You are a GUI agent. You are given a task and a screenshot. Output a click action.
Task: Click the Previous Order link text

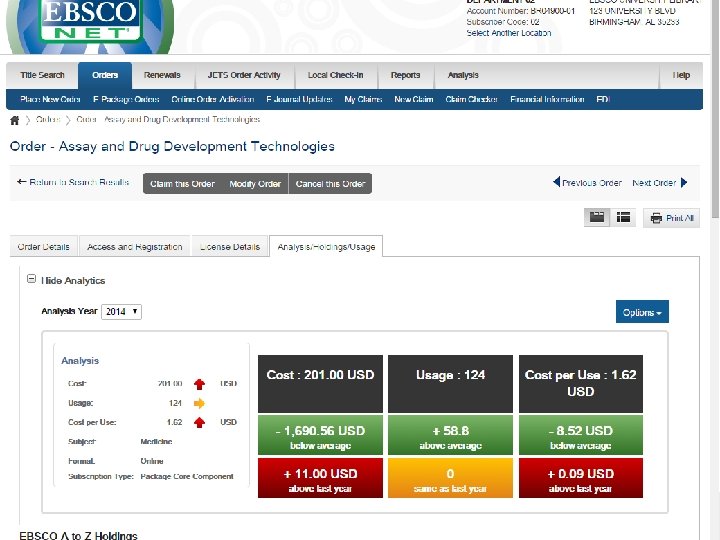(x=592, y=183)
